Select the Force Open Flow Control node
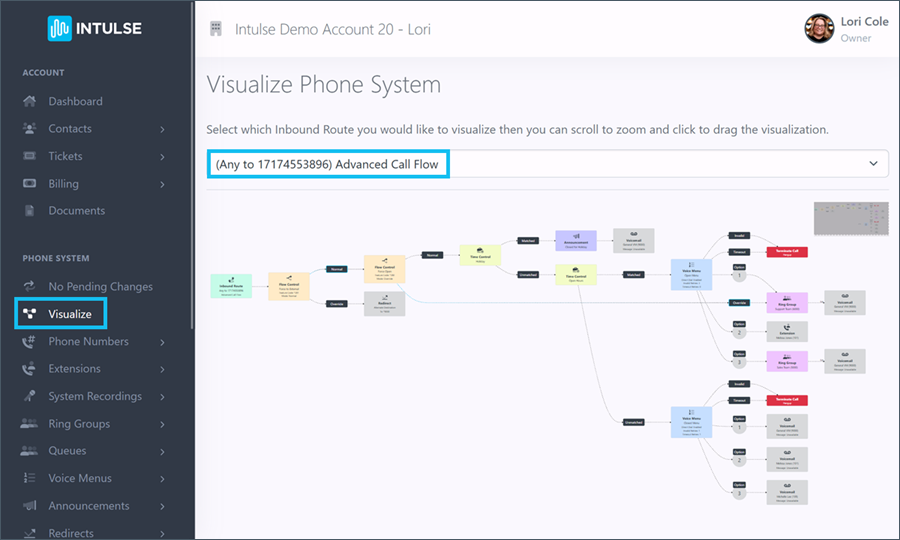The height and width of the screenshot is (540, 900). point(385,269)
